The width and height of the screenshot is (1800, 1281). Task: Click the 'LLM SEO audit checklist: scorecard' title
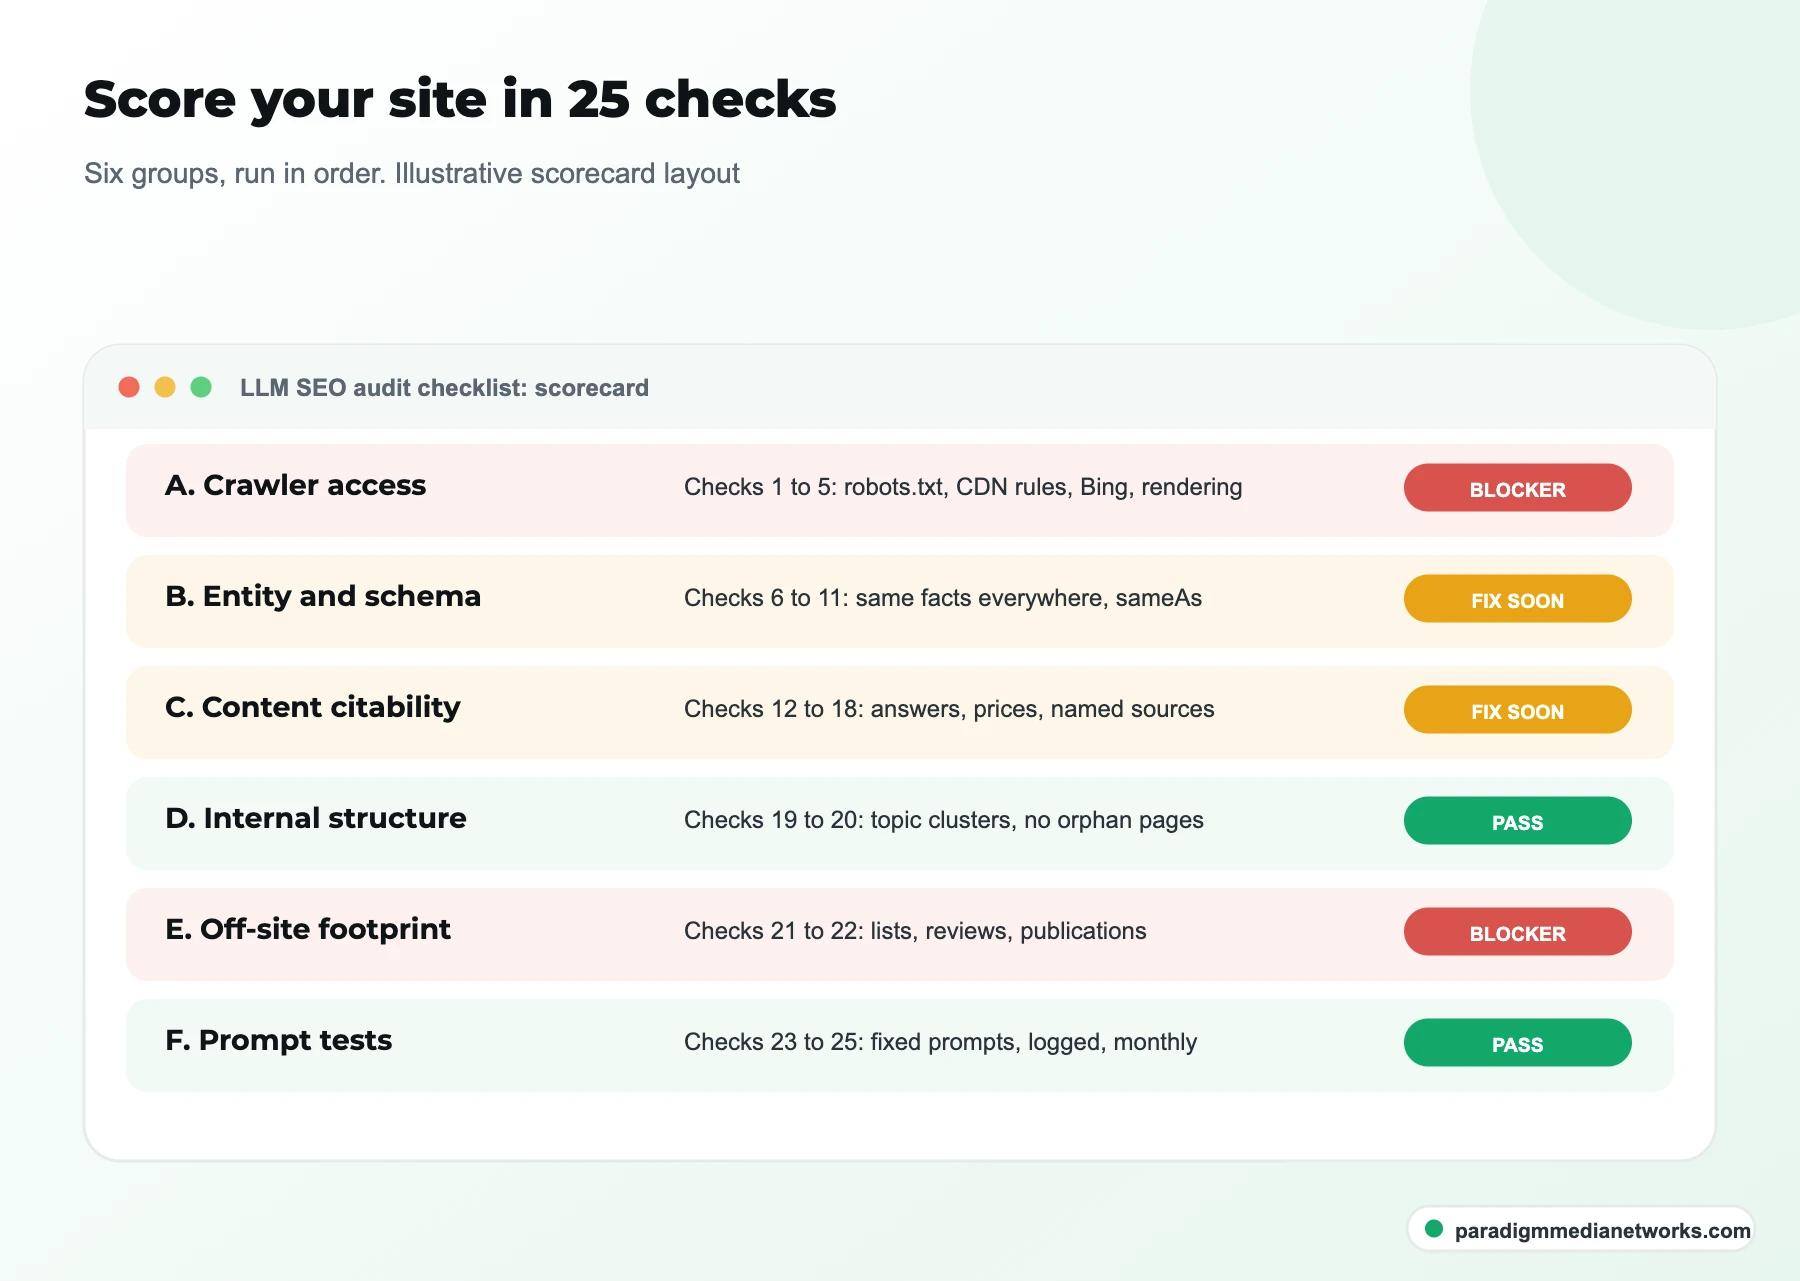(444, 388)
